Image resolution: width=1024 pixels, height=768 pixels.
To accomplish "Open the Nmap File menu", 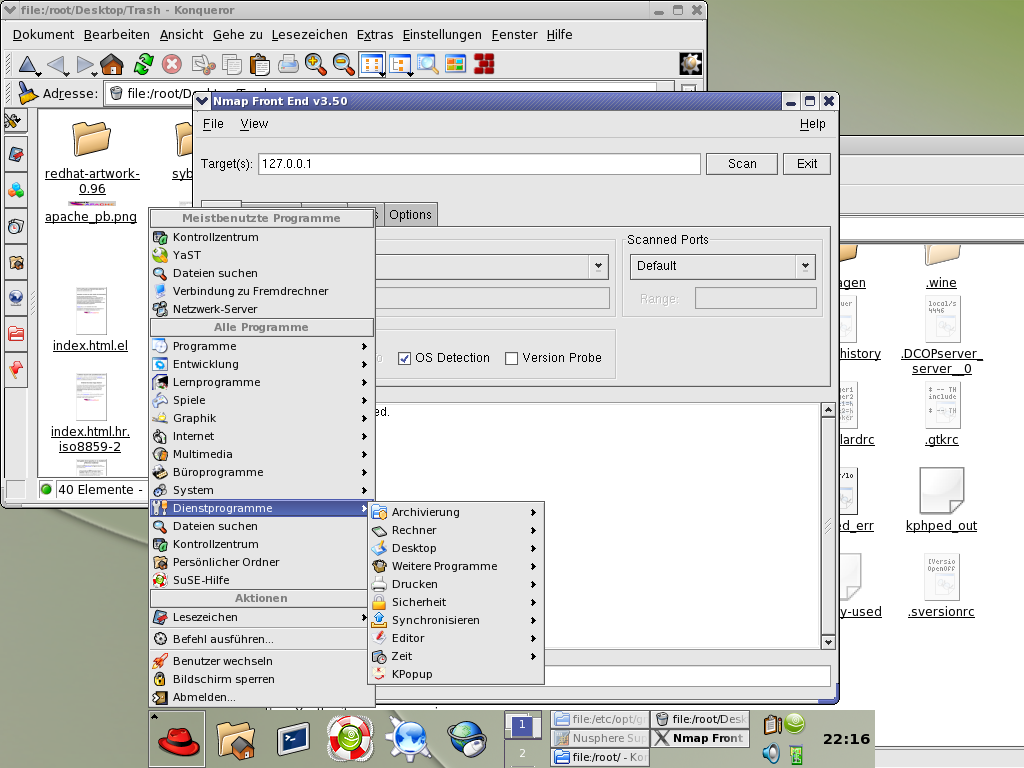I will point(213,123).
